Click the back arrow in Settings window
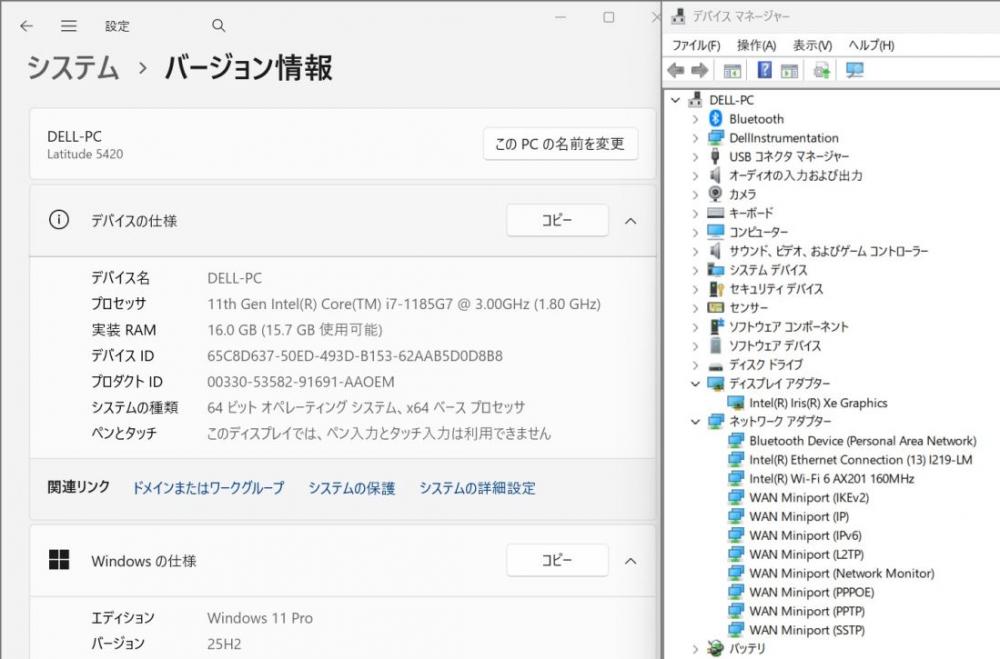Screen dimensions: 1000x659 27,26
